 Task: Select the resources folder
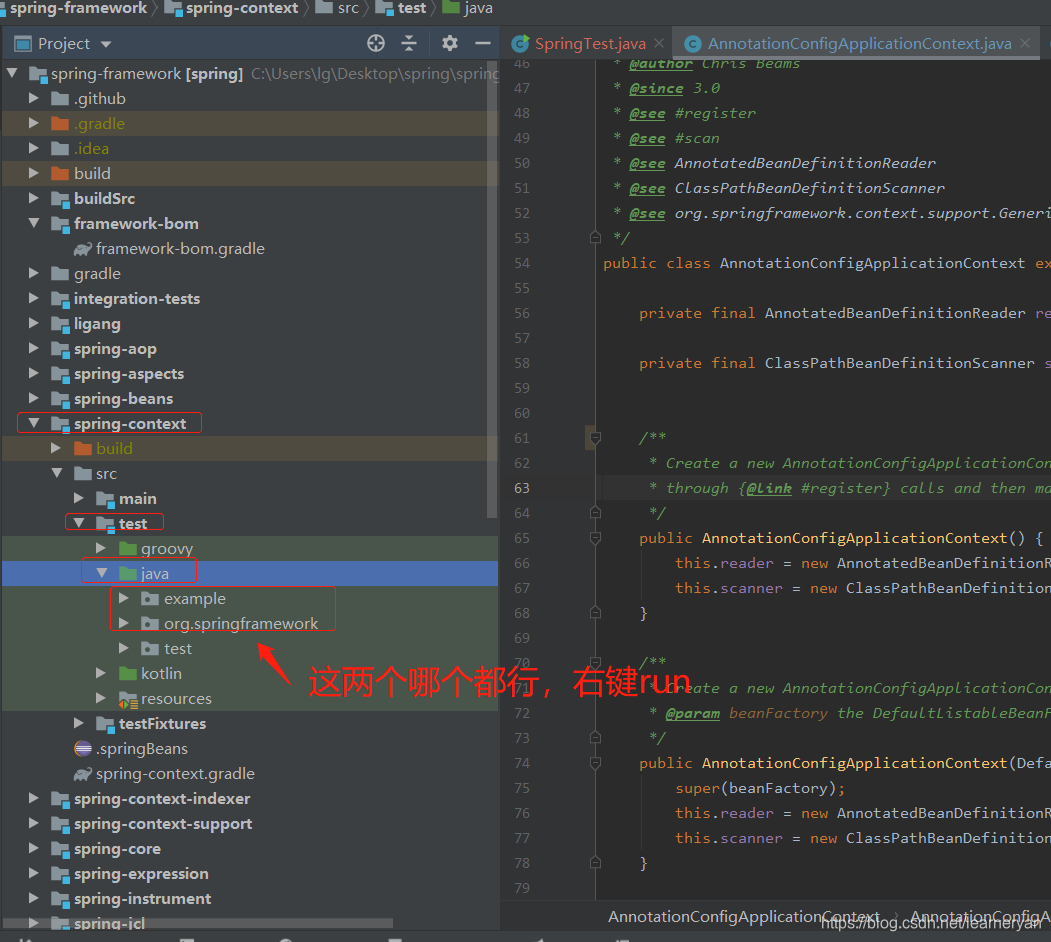tap(176, 699)
